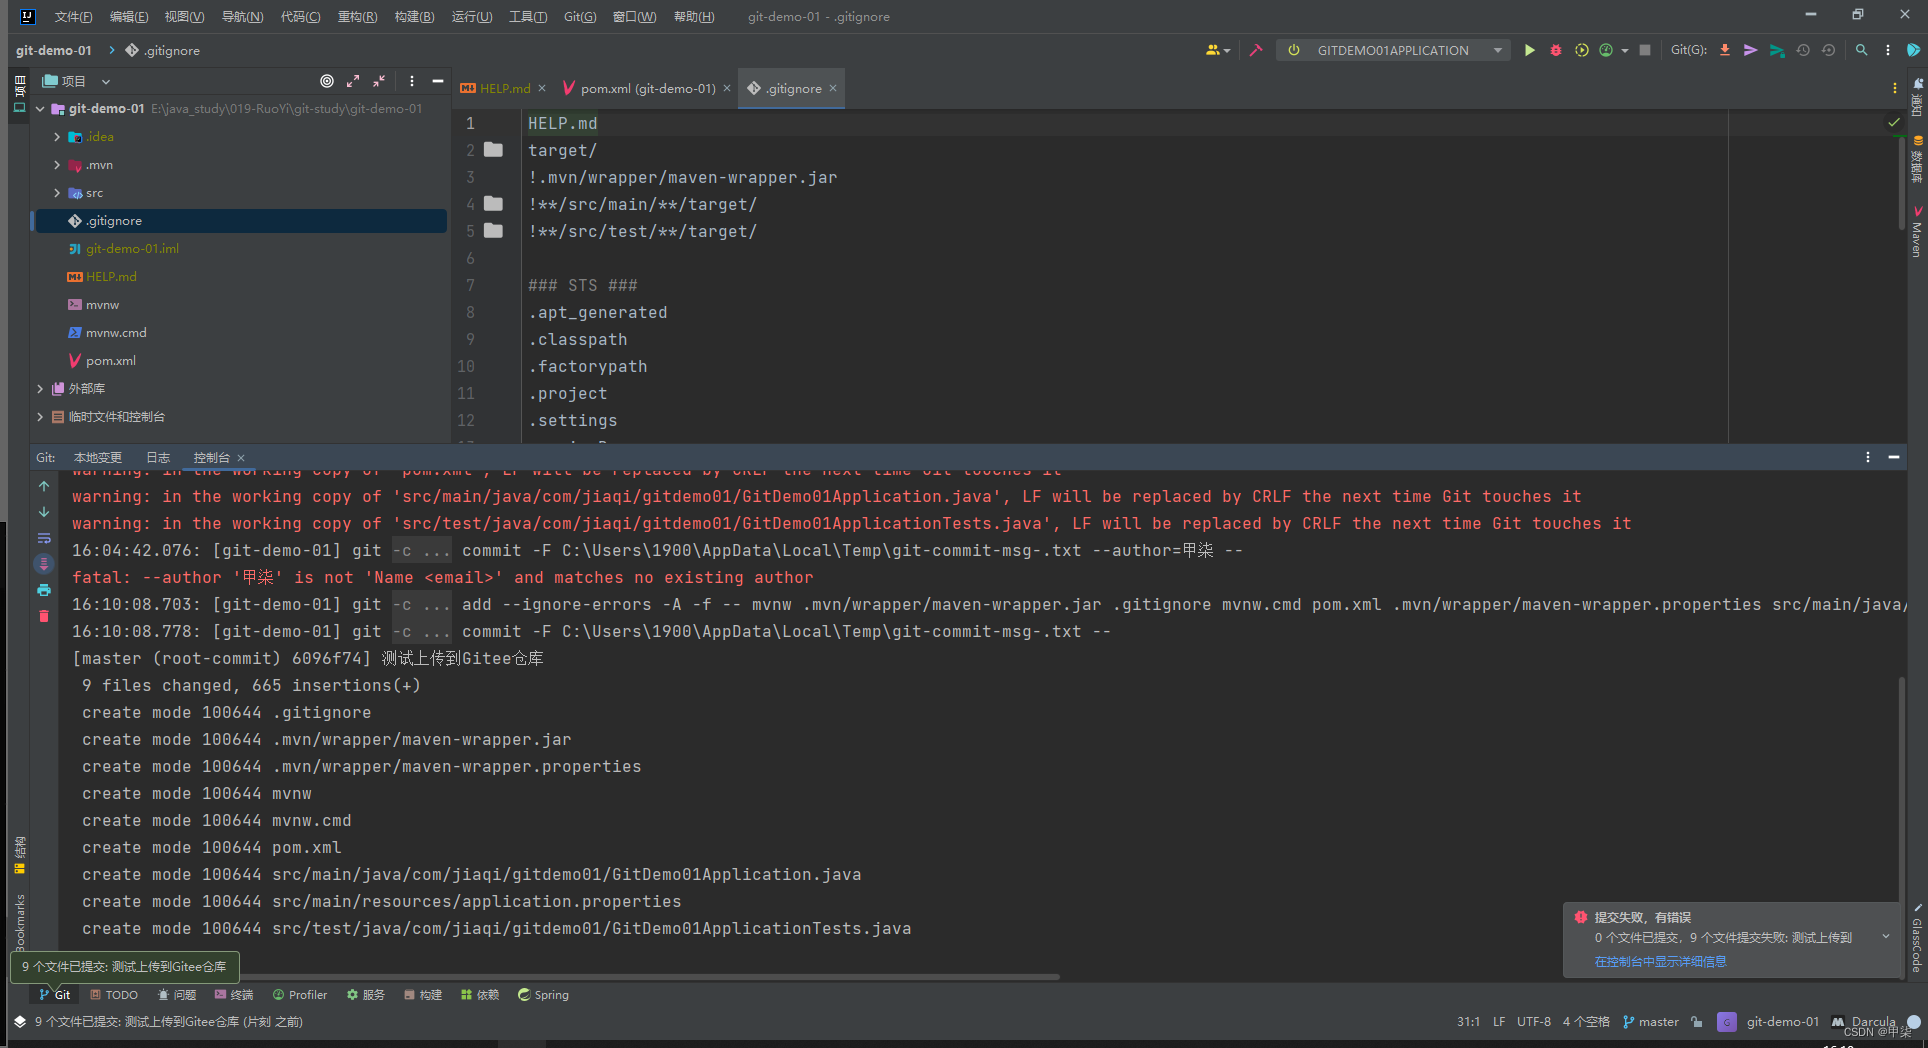Viewport: 1928px width, 1048px height.
Task: Toggle soft-wrap in Git console
Action: (x=44, y=538)
